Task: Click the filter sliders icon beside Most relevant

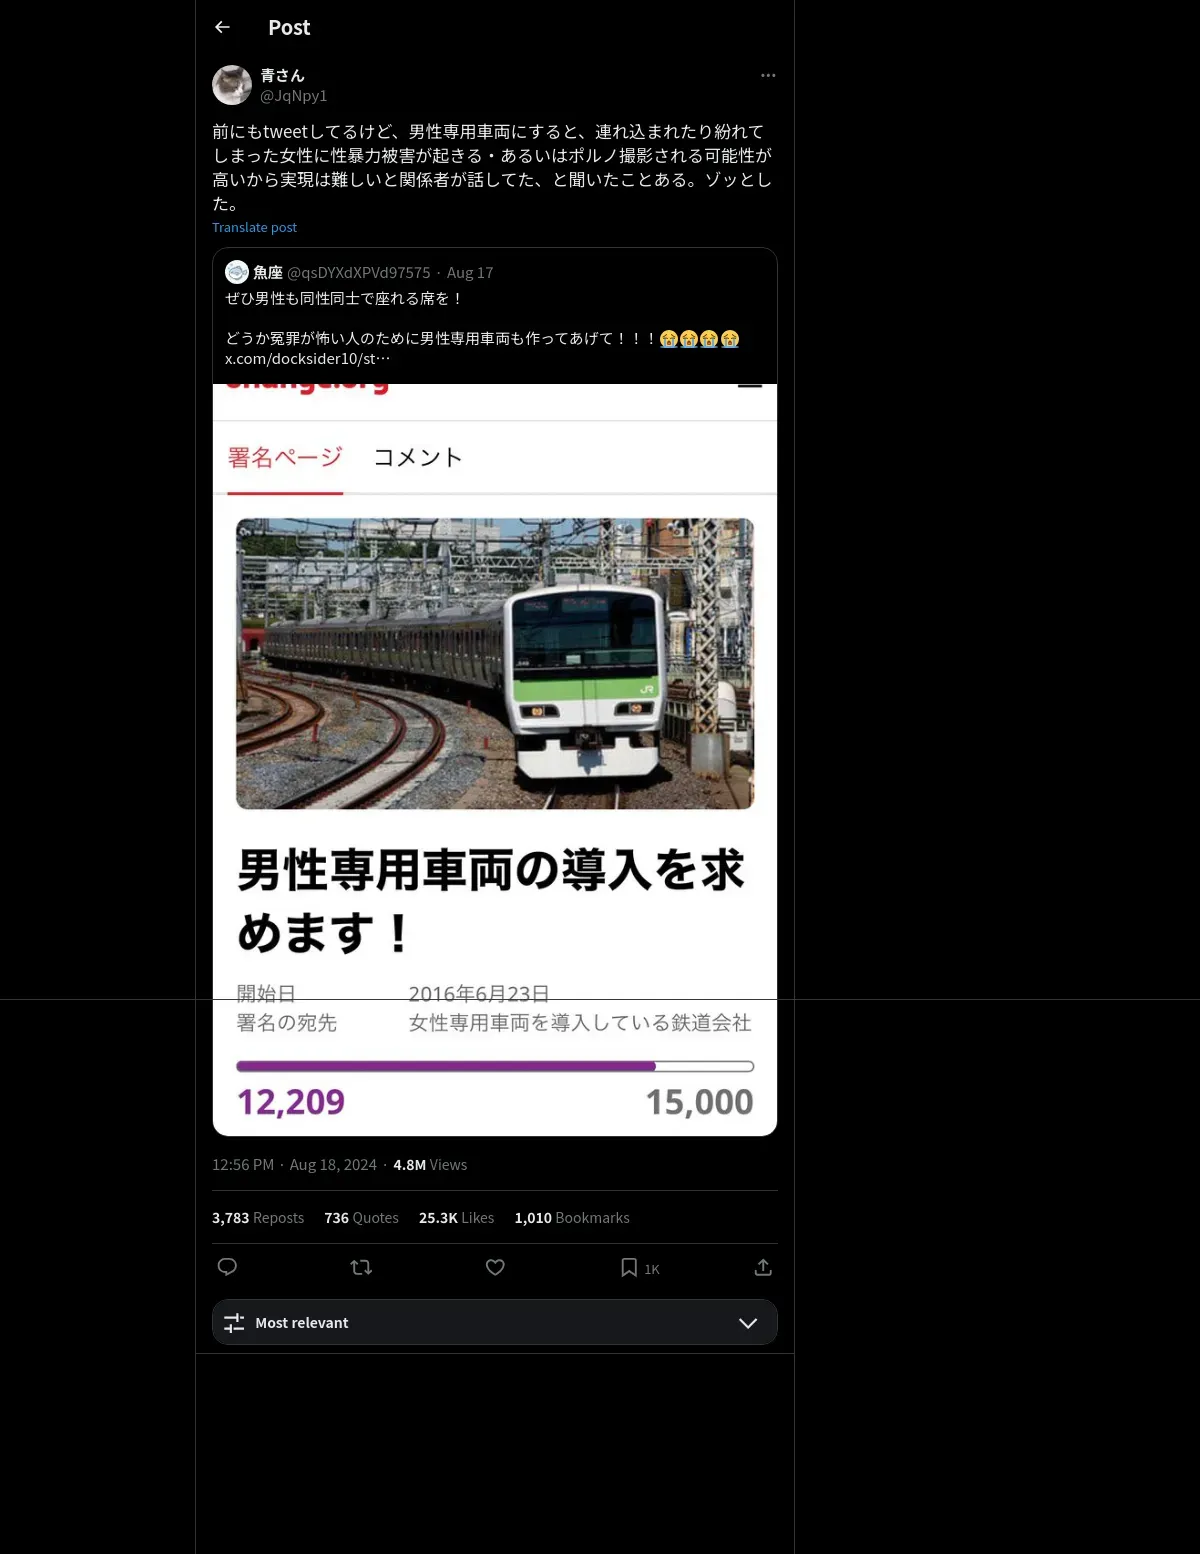Action: [x=234, y=1322]
